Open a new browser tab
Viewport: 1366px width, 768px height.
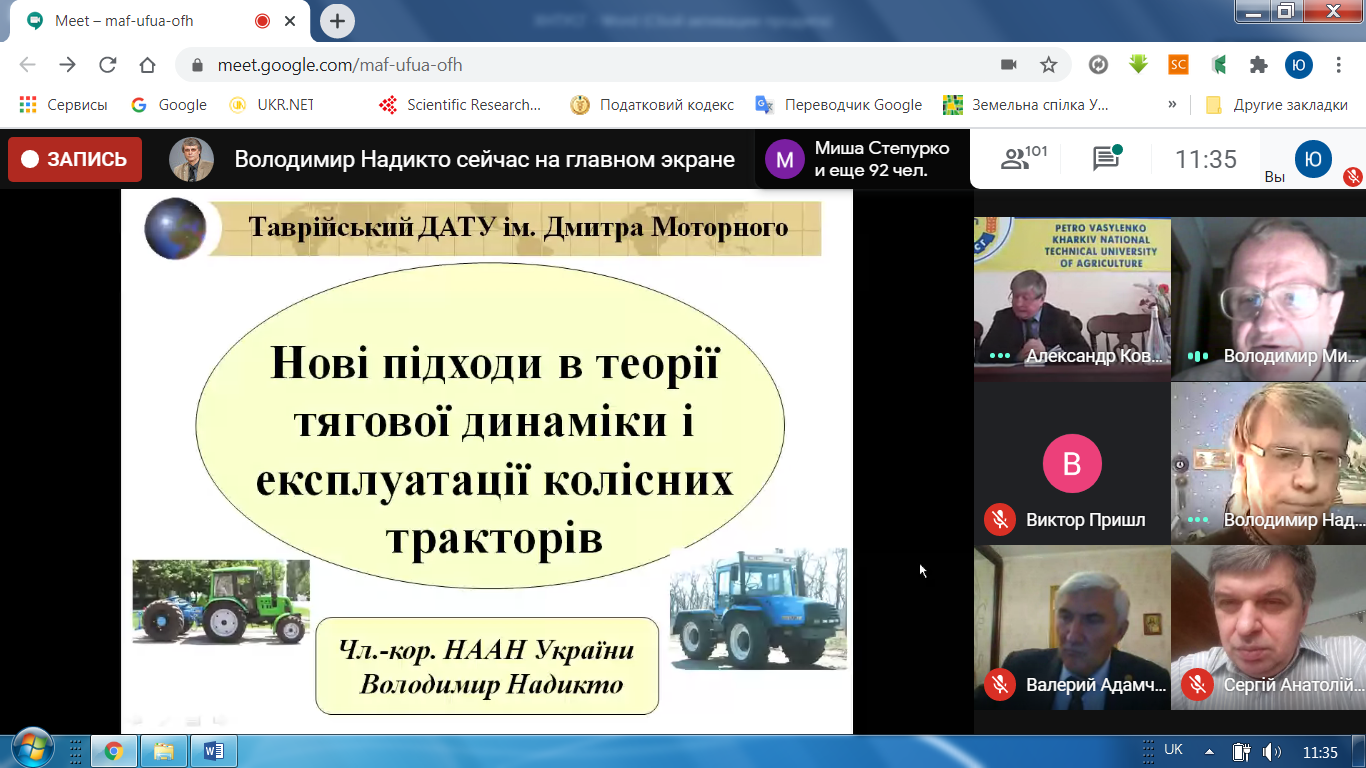[x=337, y=20]
